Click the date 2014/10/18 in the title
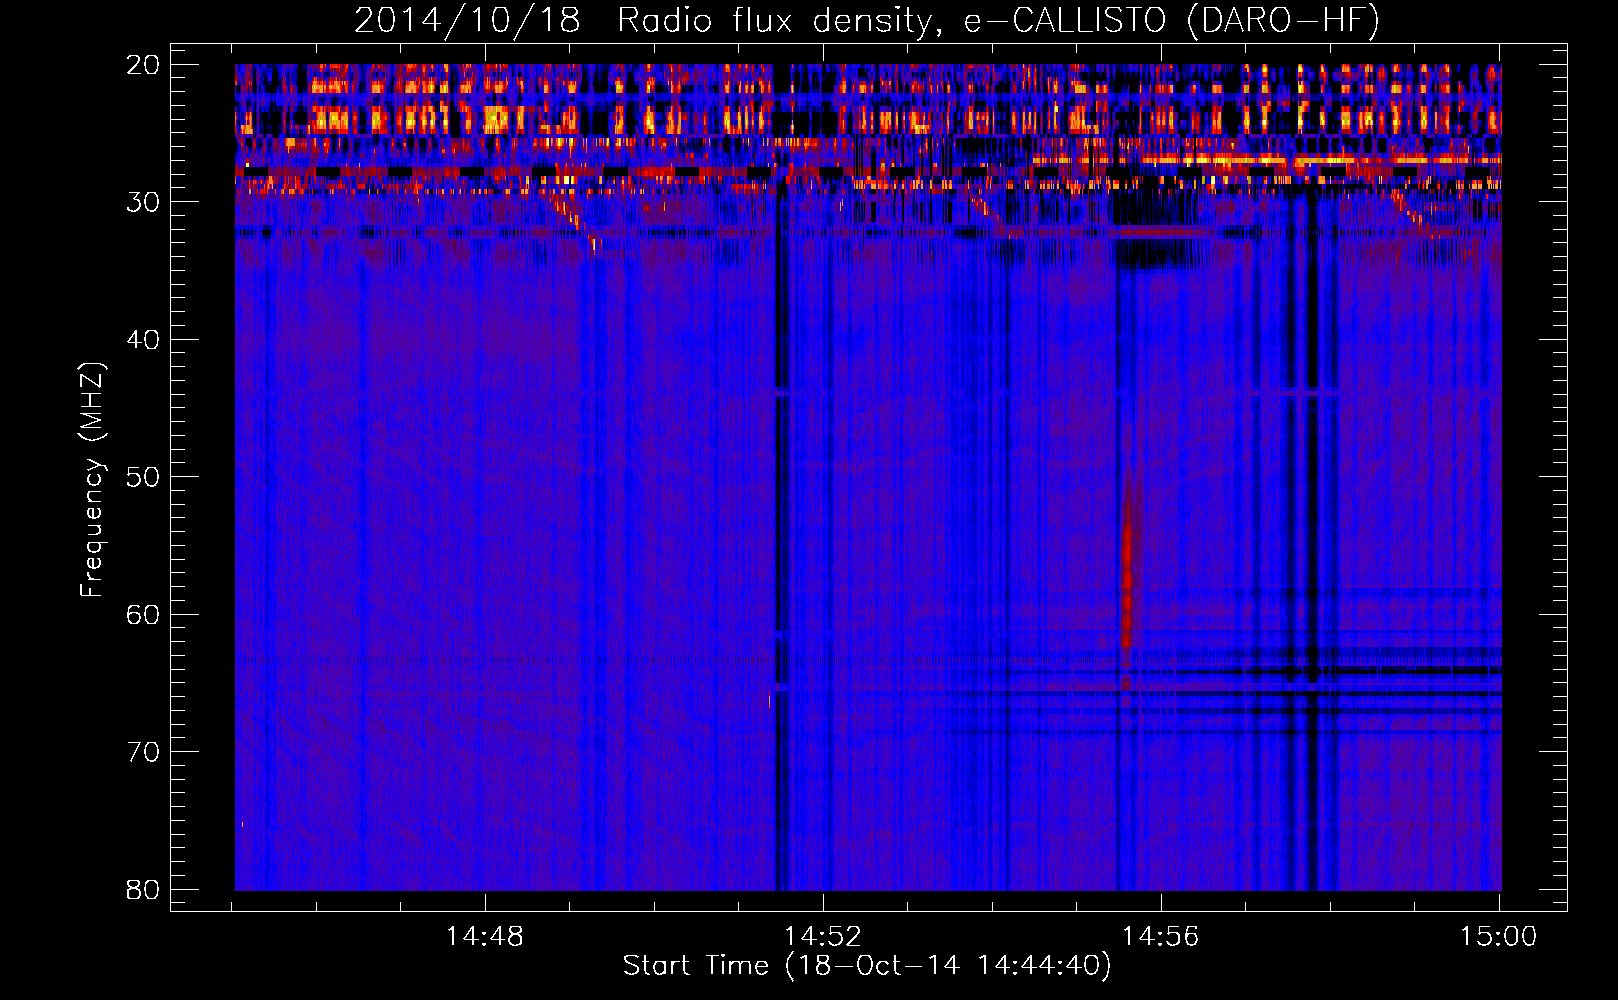Image resolution: width=1618 pixels, height=1000 pixels. tap(467, 21)
